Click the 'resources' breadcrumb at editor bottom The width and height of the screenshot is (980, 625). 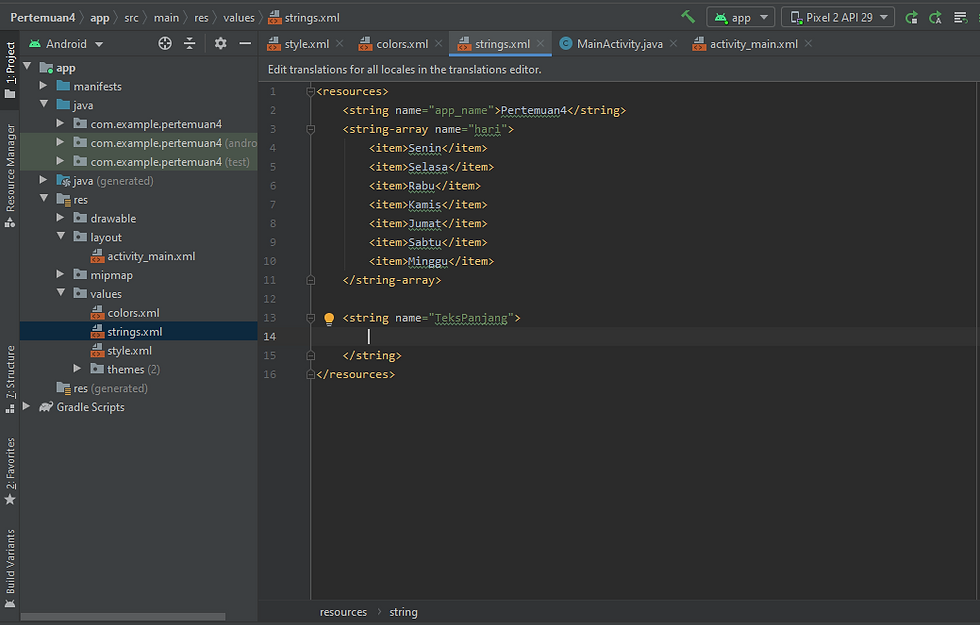pos(343,612)
